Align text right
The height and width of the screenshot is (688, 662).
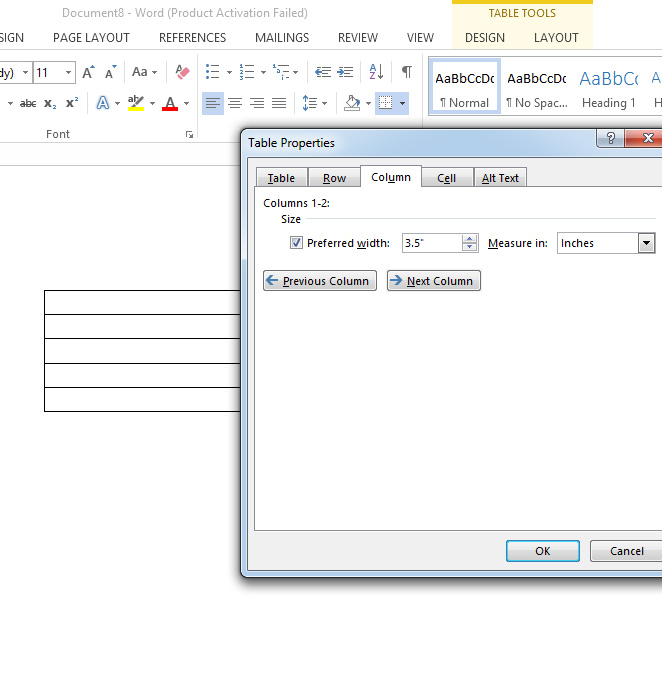pyautogui.click(x=257, y=104)
